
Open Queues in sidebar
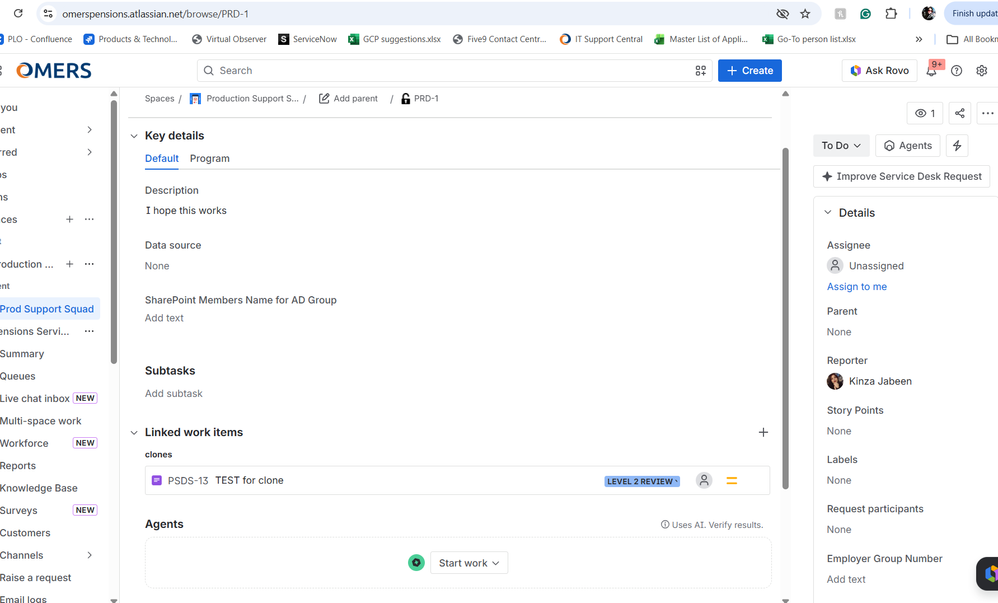click(18, 376)
